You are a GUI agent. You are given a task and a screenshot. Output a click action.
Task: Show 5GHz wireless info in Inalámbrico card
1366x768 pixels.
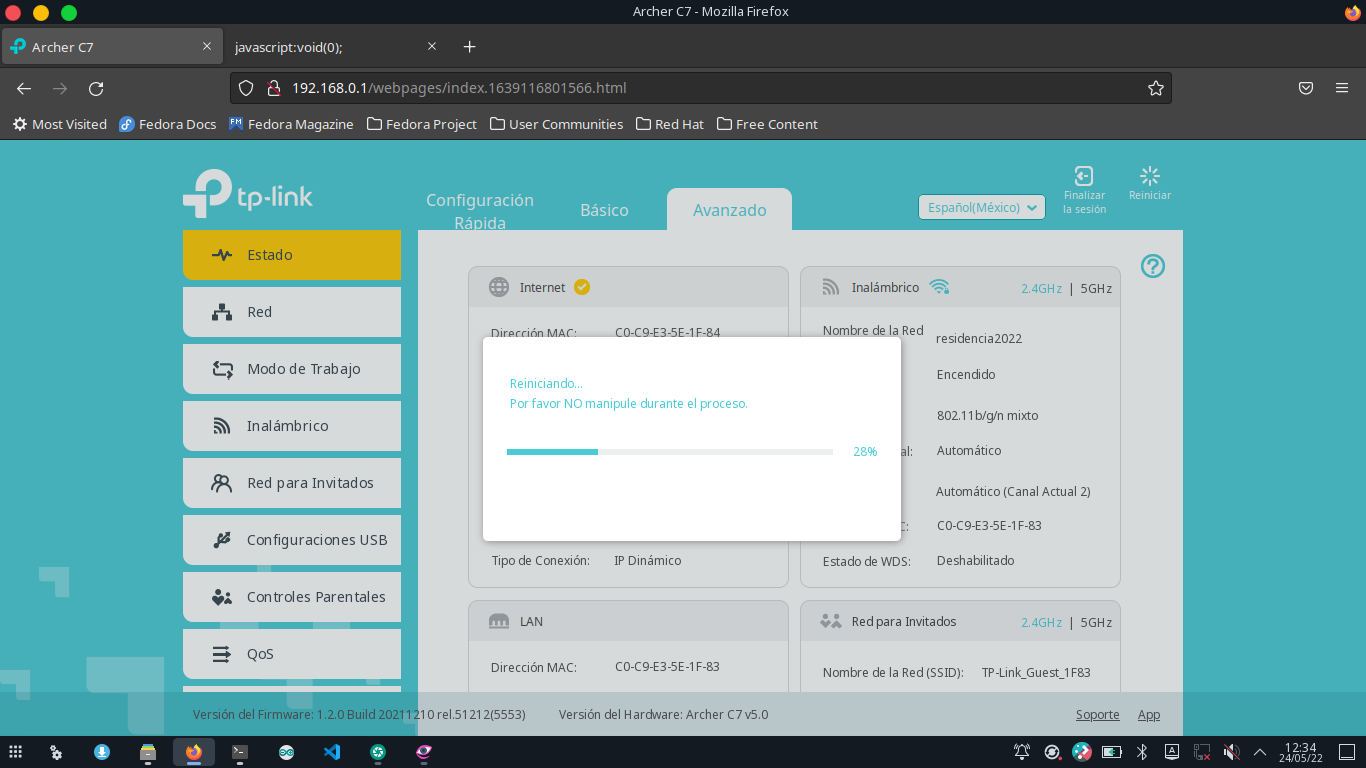point(1096,288)
